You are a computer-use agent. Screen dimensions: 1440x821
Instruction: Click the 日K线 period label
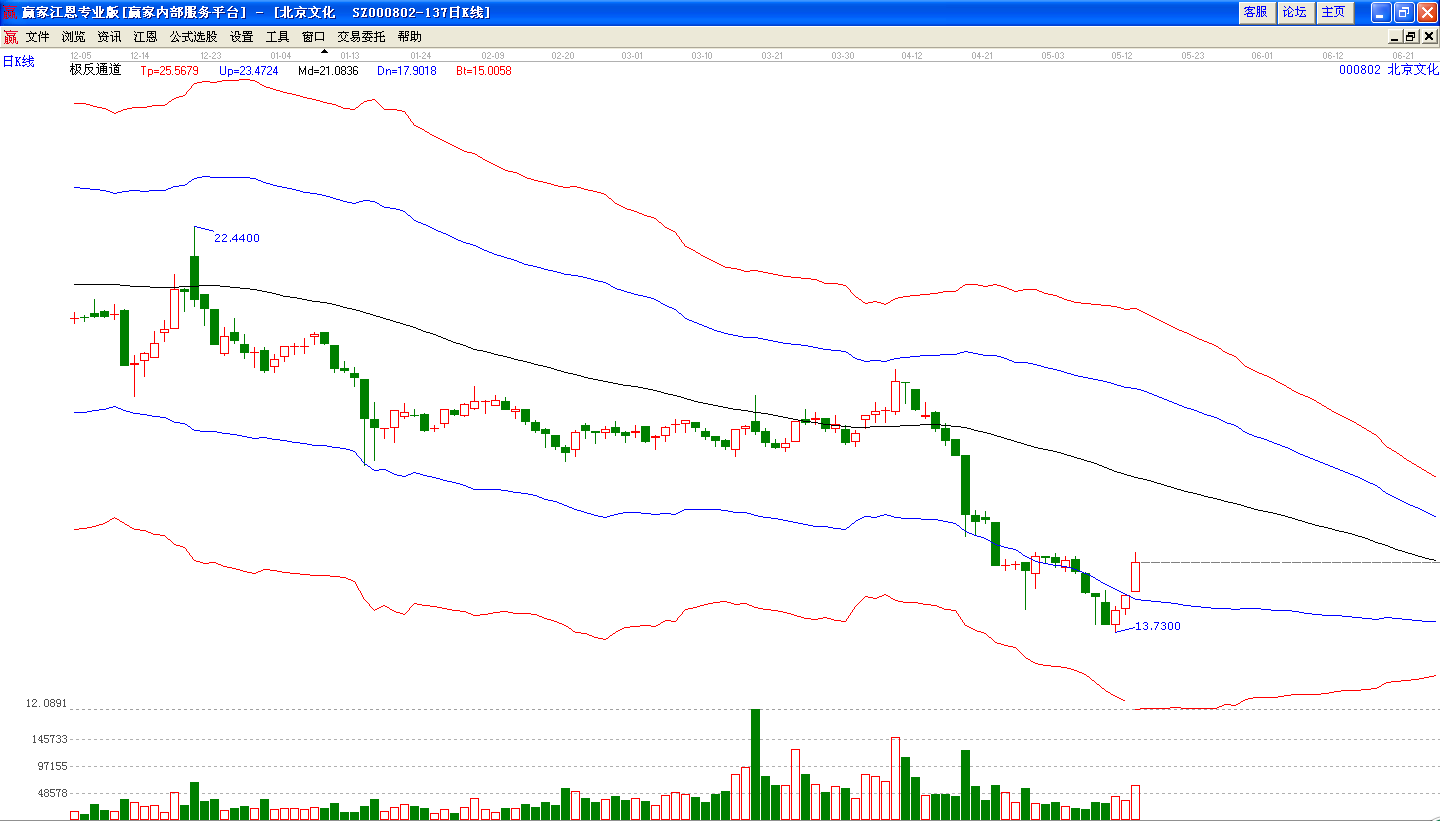(x=18, y=62)
